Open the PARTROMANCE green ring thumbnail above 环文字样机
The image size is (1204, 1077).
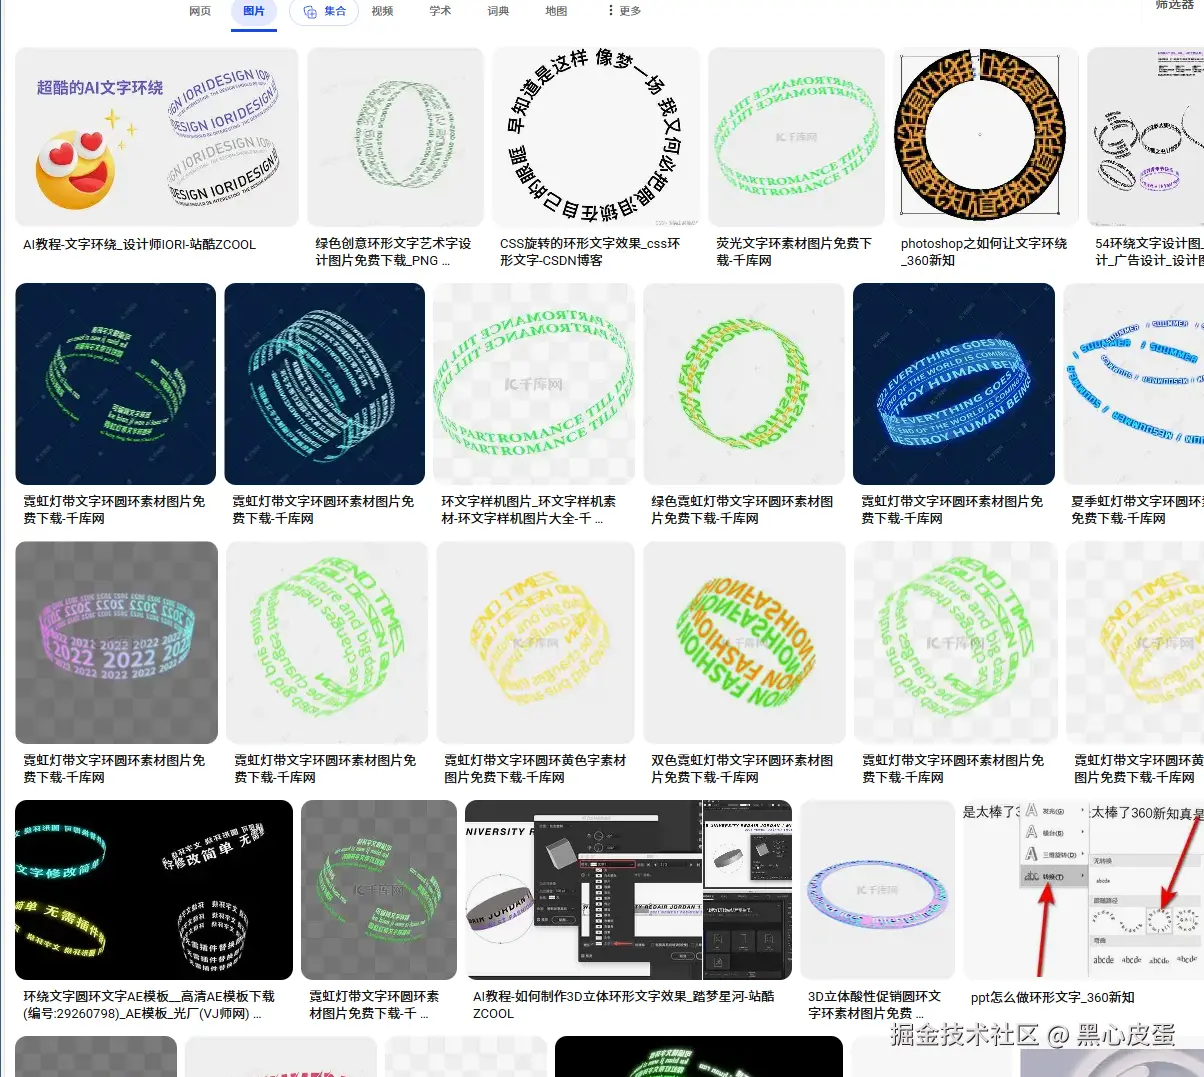[534, 384]
